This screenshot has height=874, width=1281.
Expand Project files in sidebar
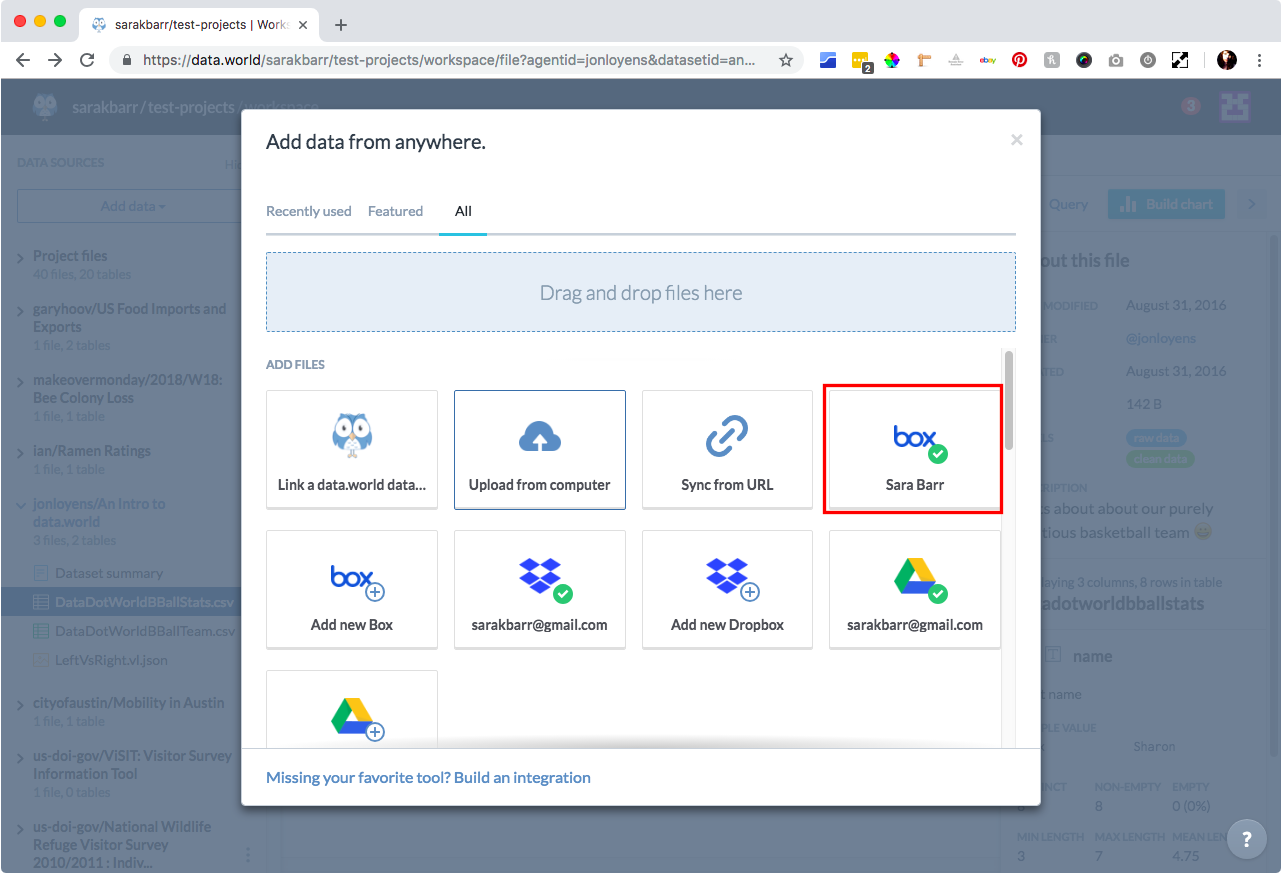(x=21, y=258)
